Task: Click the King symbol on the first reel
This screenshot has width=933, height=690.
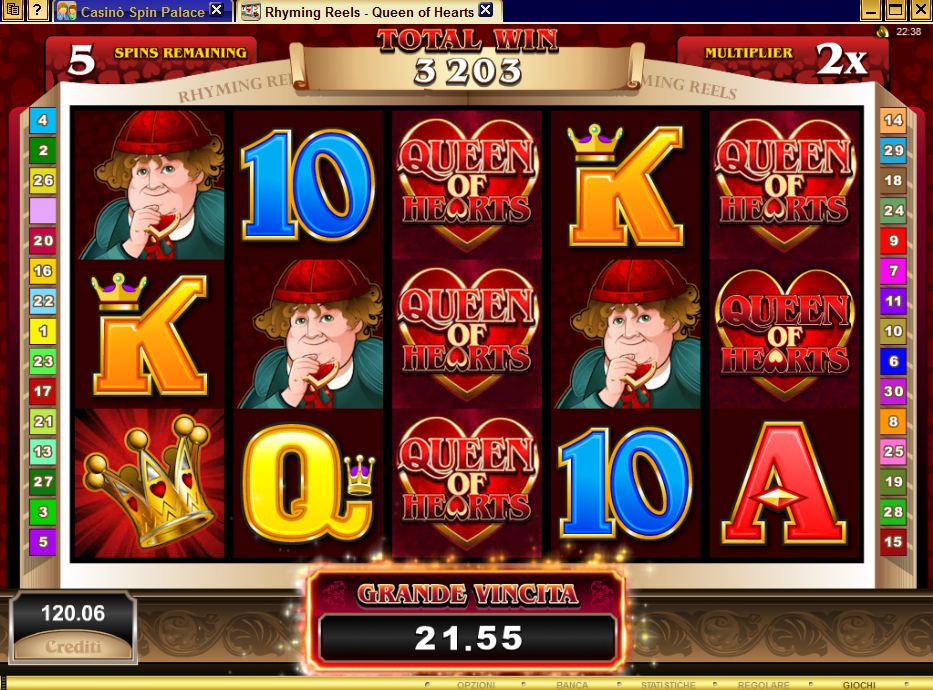Action: (149, 334)
